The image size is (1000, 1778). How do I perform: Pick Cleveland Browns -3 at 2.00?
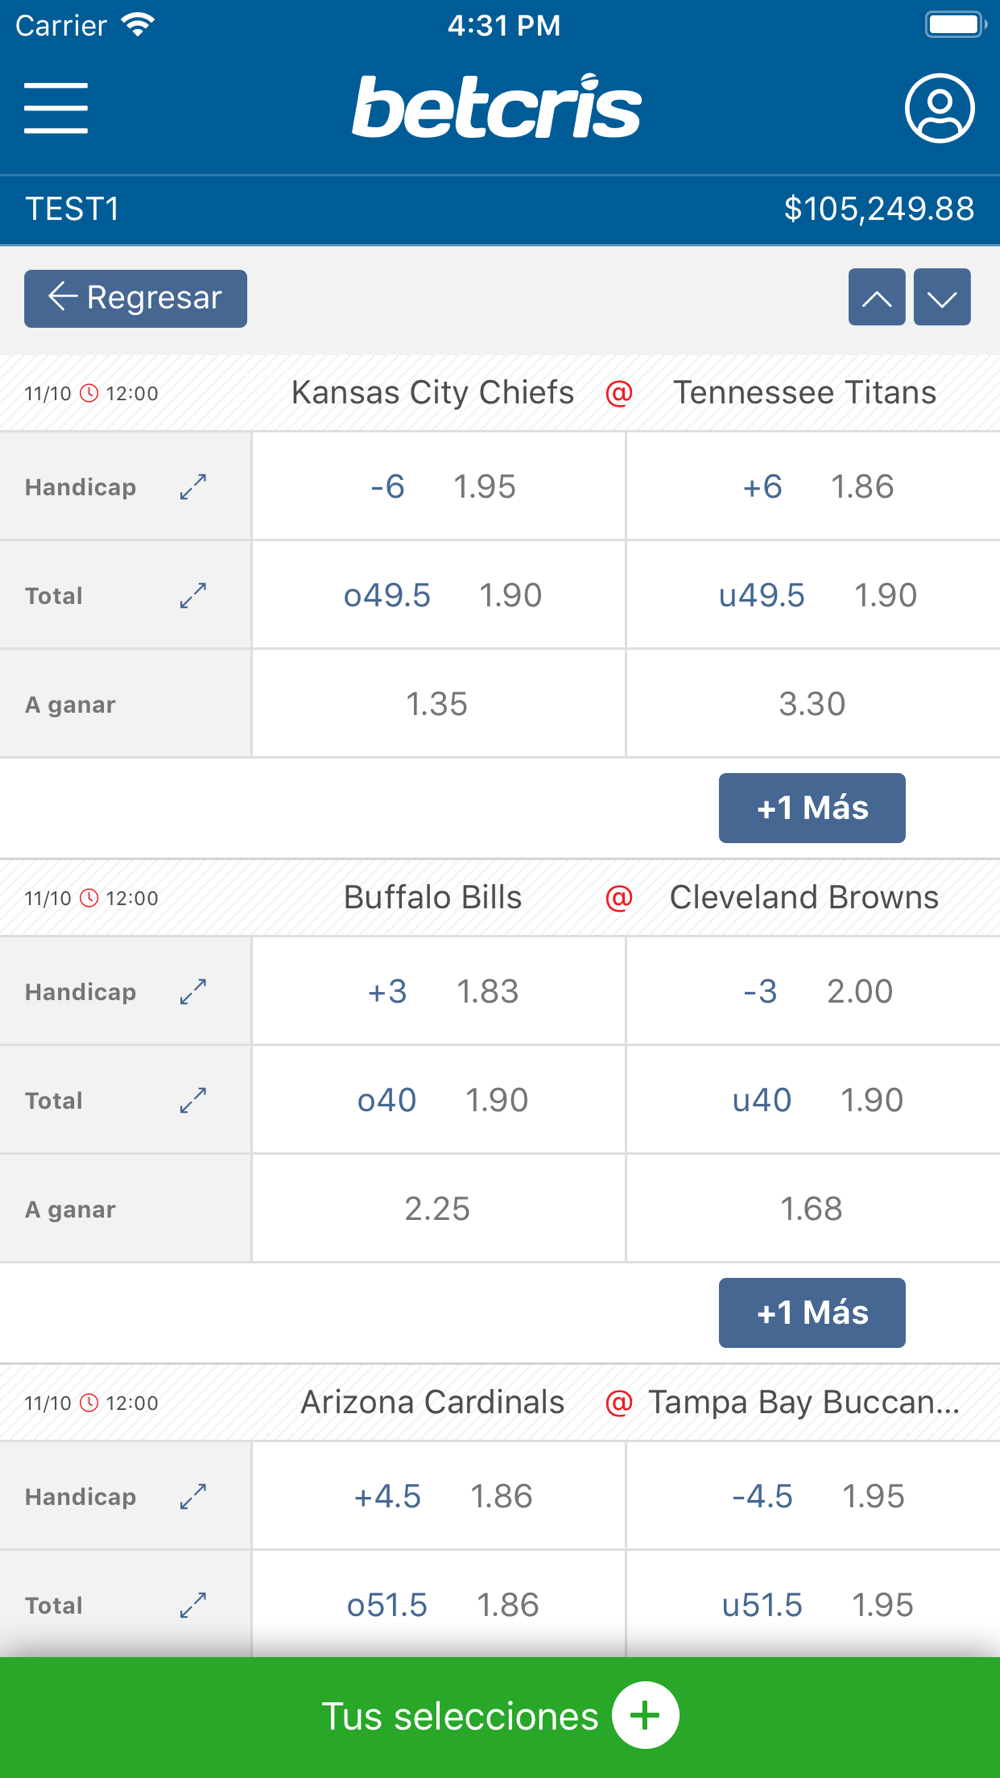point(813,992)
